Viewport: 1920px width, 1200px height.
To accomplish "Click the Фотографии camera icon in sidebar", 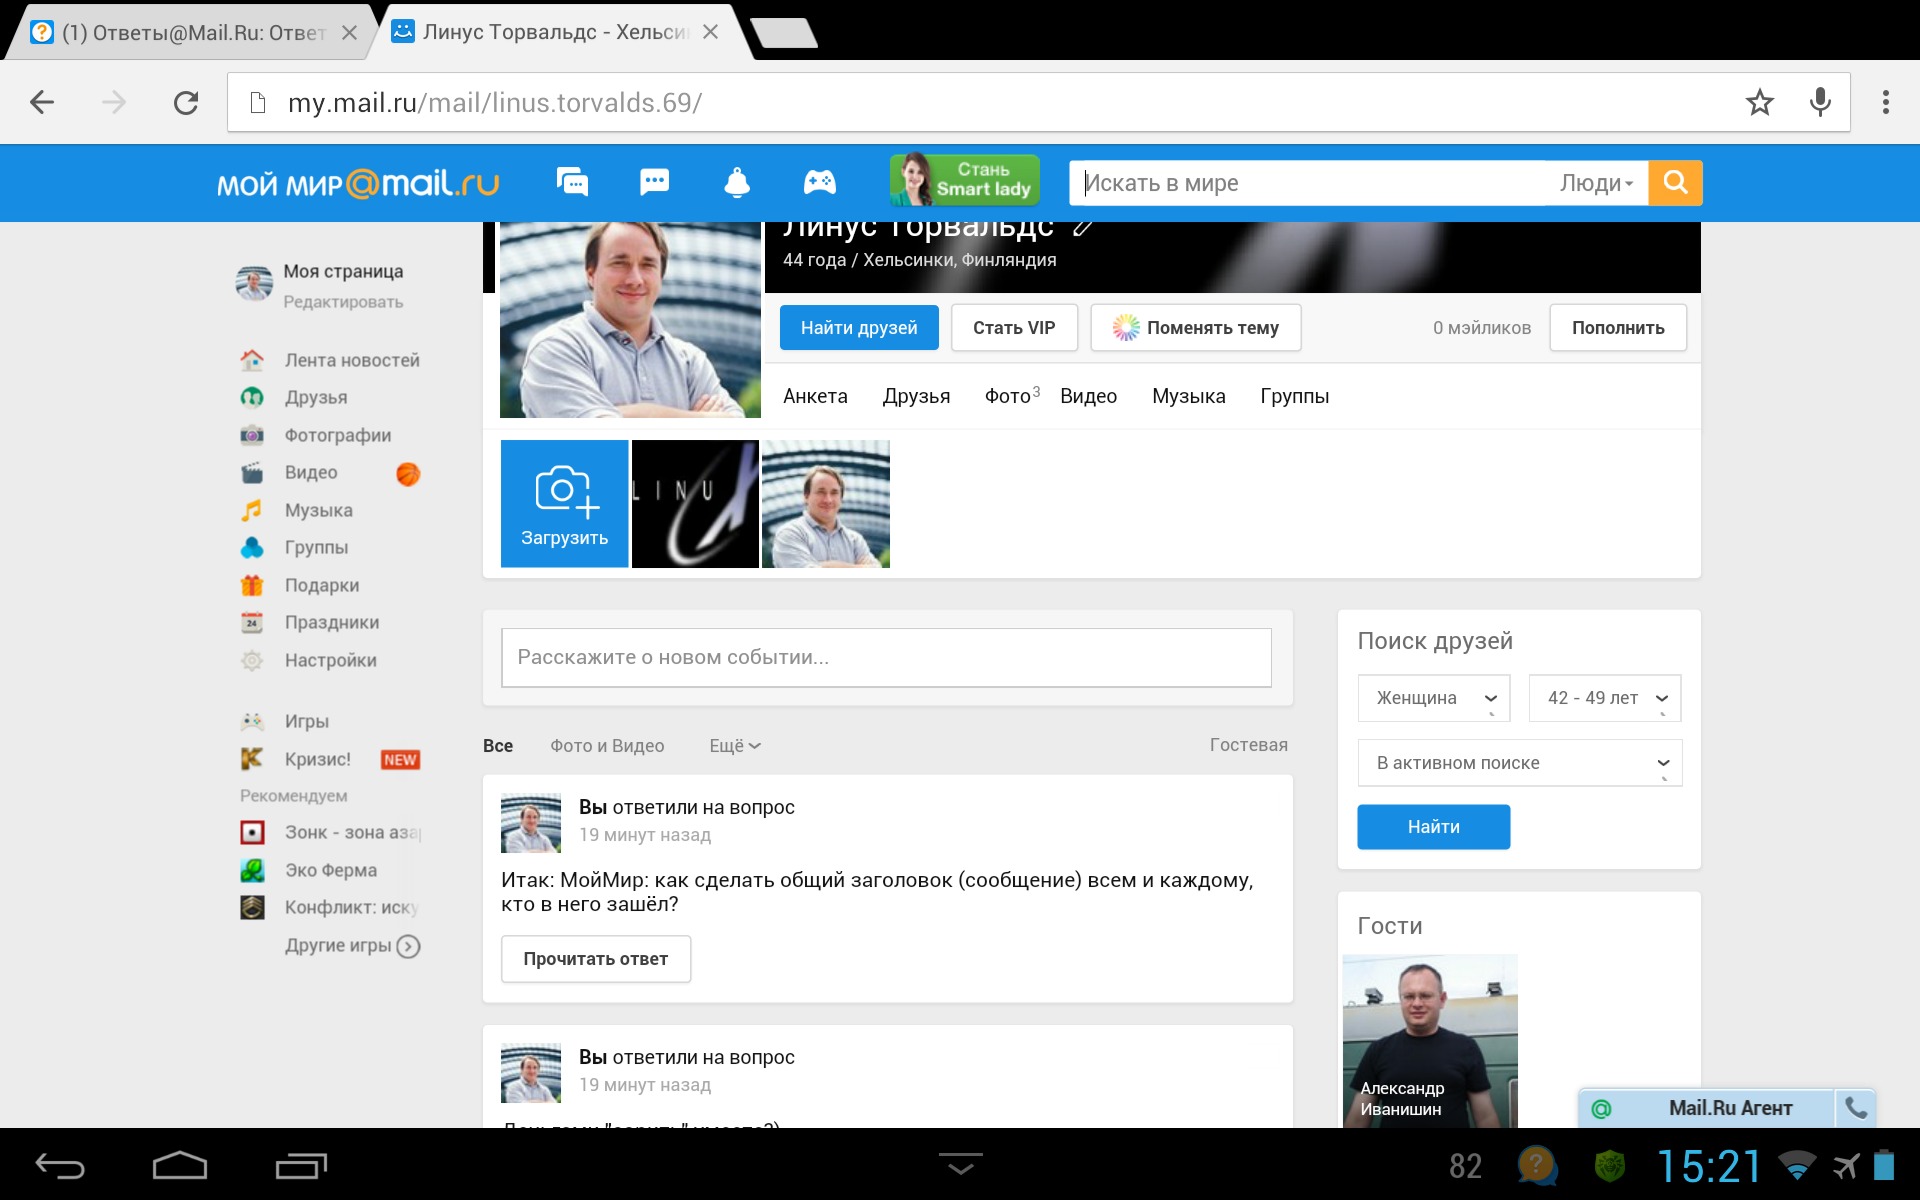I will (x=252, y=435).
